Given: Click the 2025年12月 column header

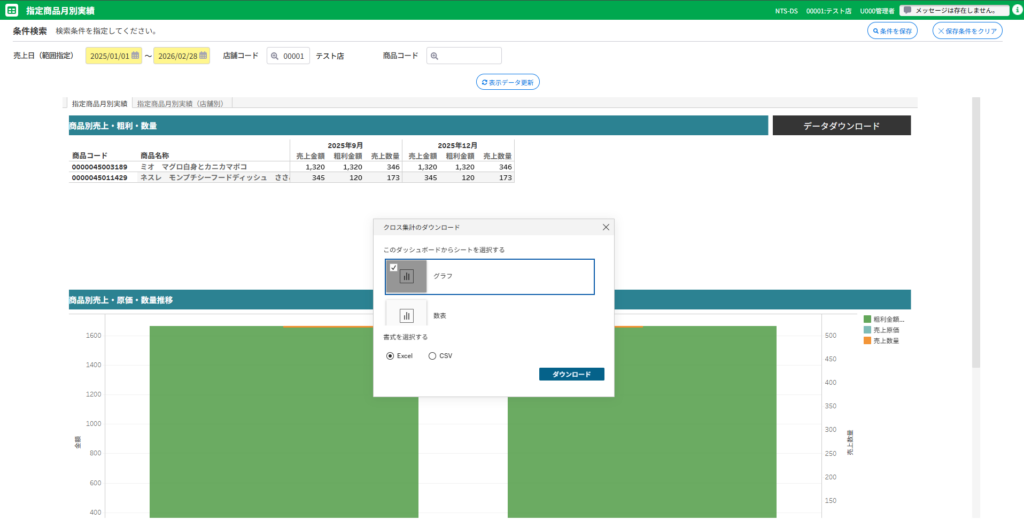Looking at the screenshot, I should coord(458,145).
